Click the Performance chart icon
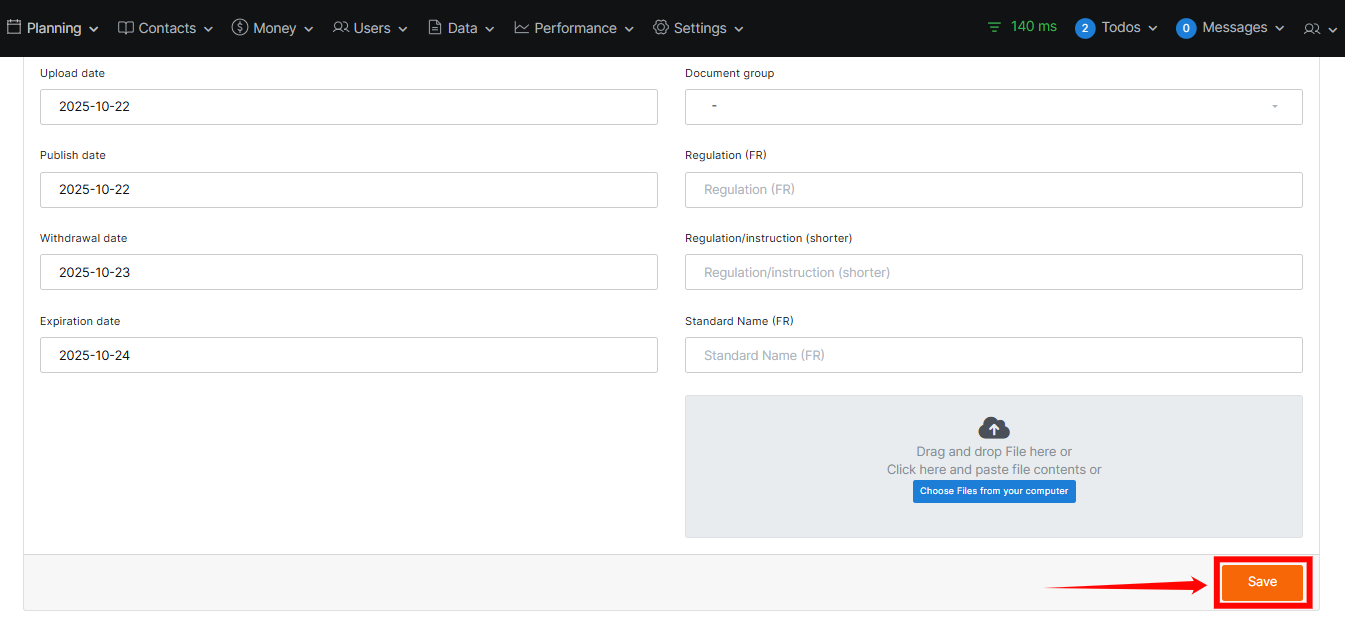Screen dimensions: 1345x618 click(x=522, y=28)
